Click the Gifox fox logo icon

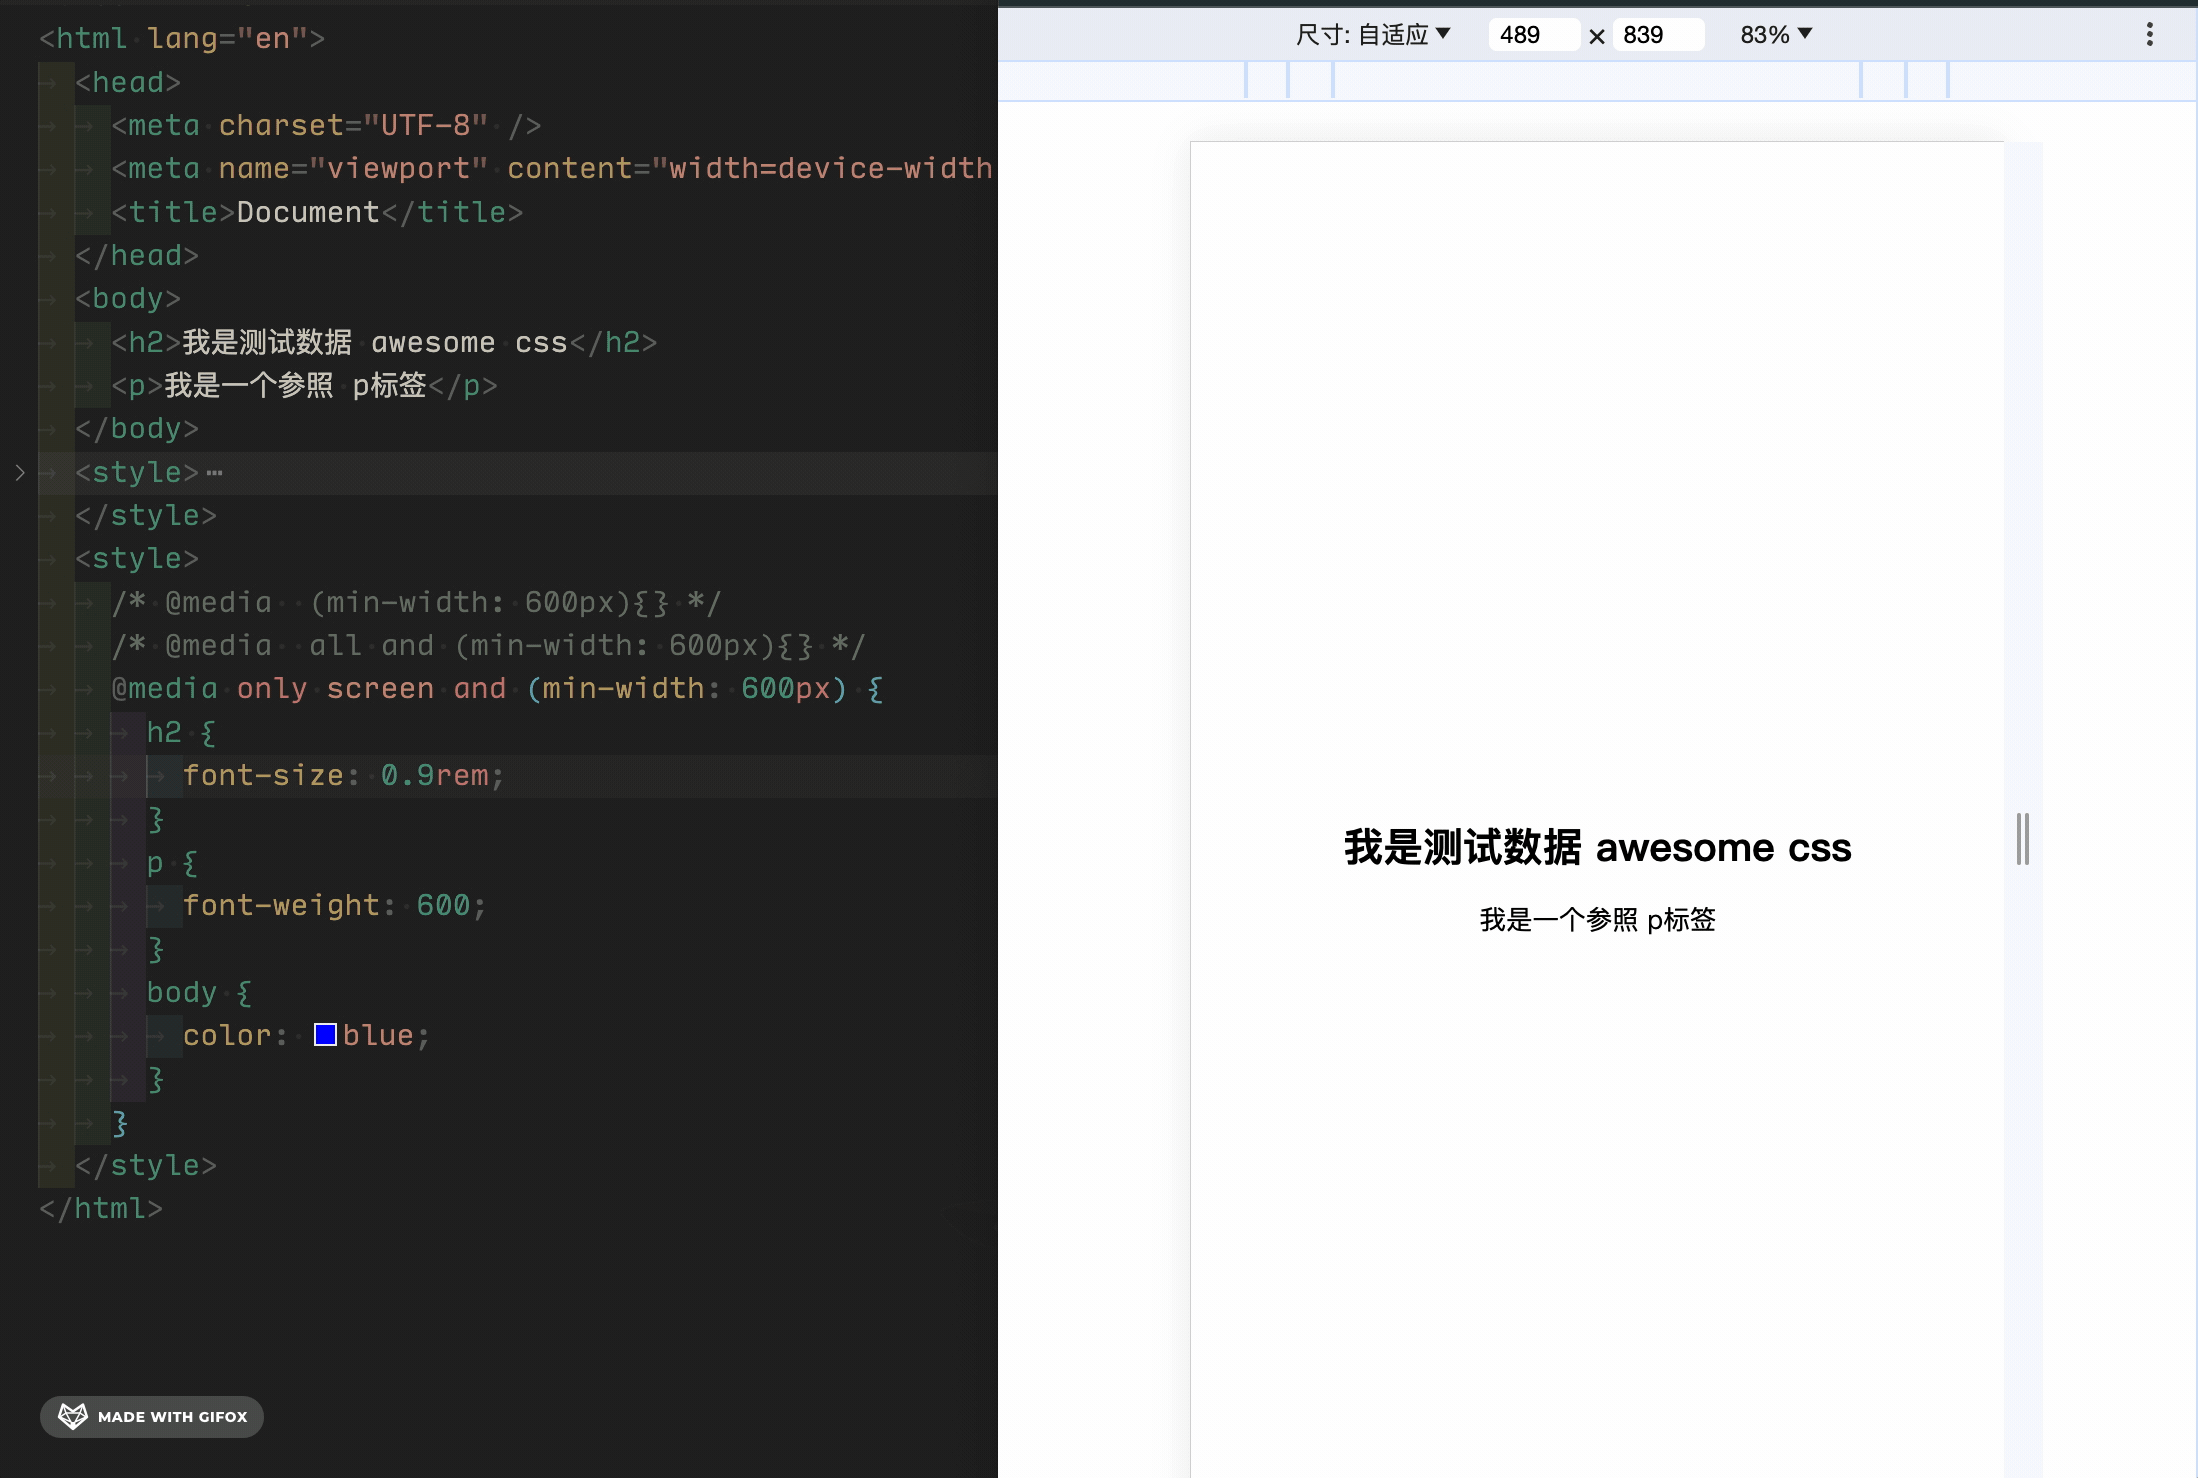pos(72,1416)
